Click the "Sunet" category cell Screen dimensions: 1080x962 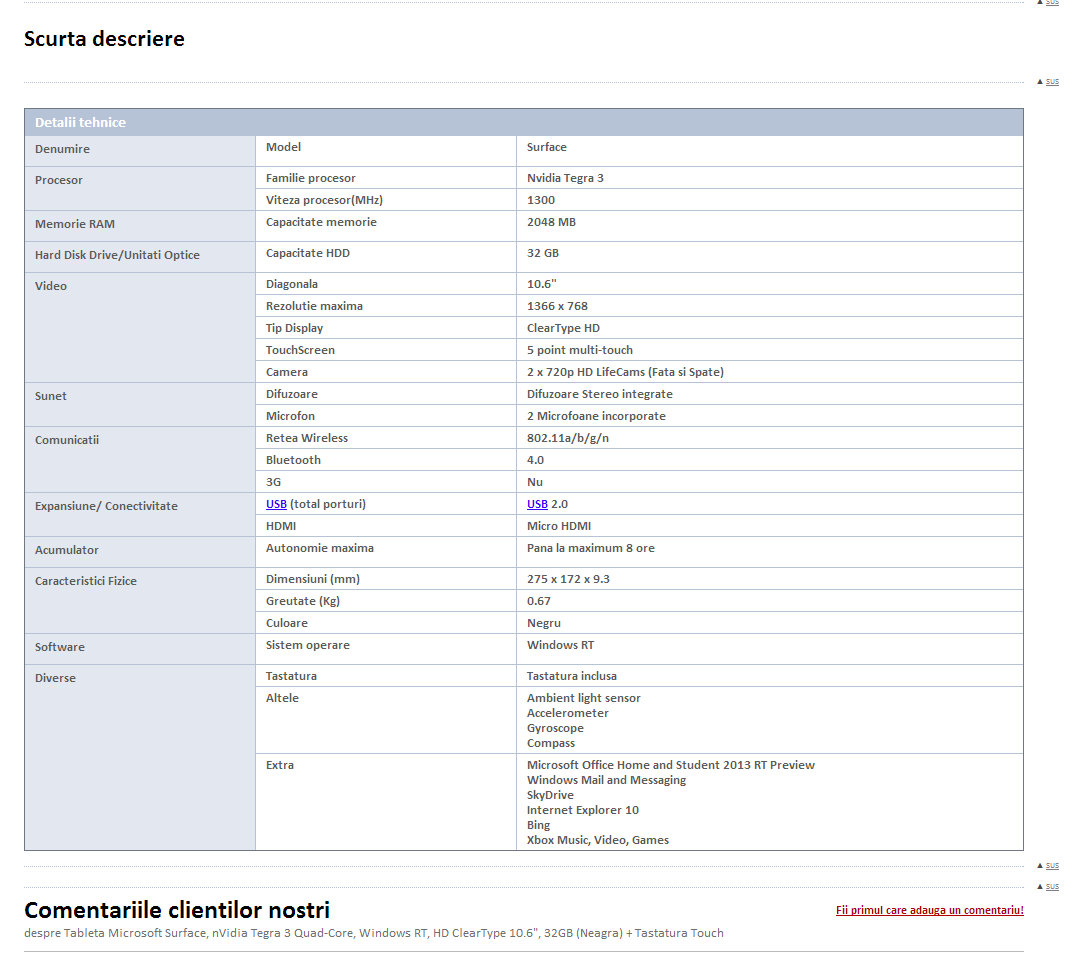(x=140, y=404)
